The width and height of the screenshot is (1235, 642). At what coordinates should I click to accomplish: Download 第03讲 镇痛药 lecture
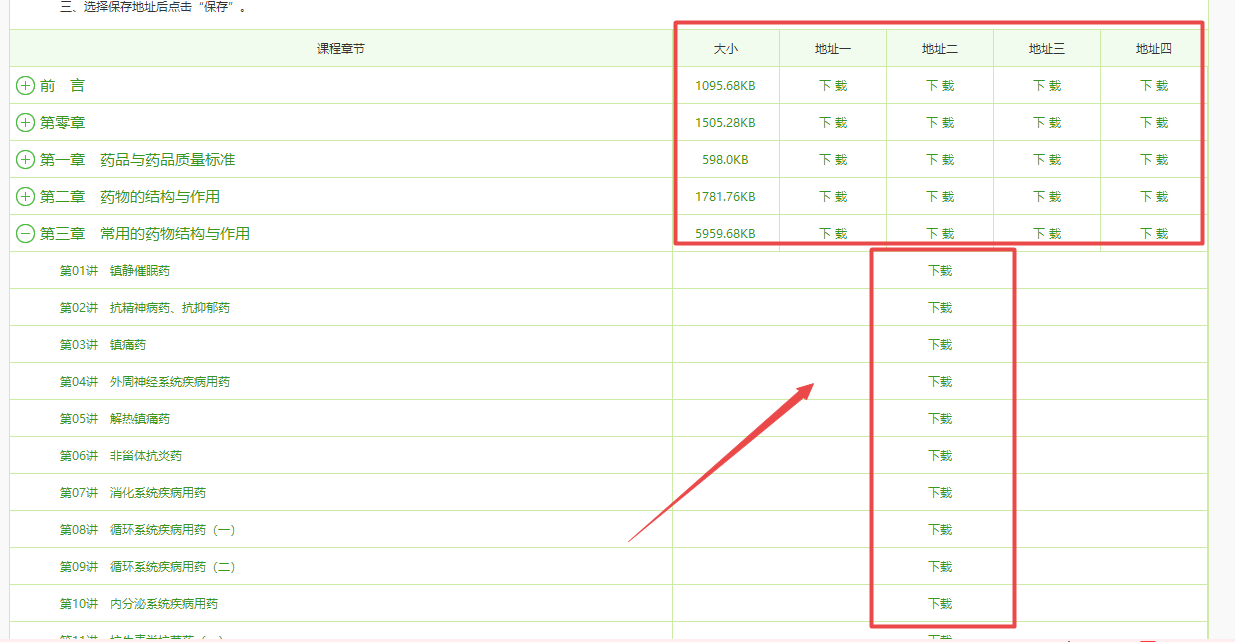[940, 345]
